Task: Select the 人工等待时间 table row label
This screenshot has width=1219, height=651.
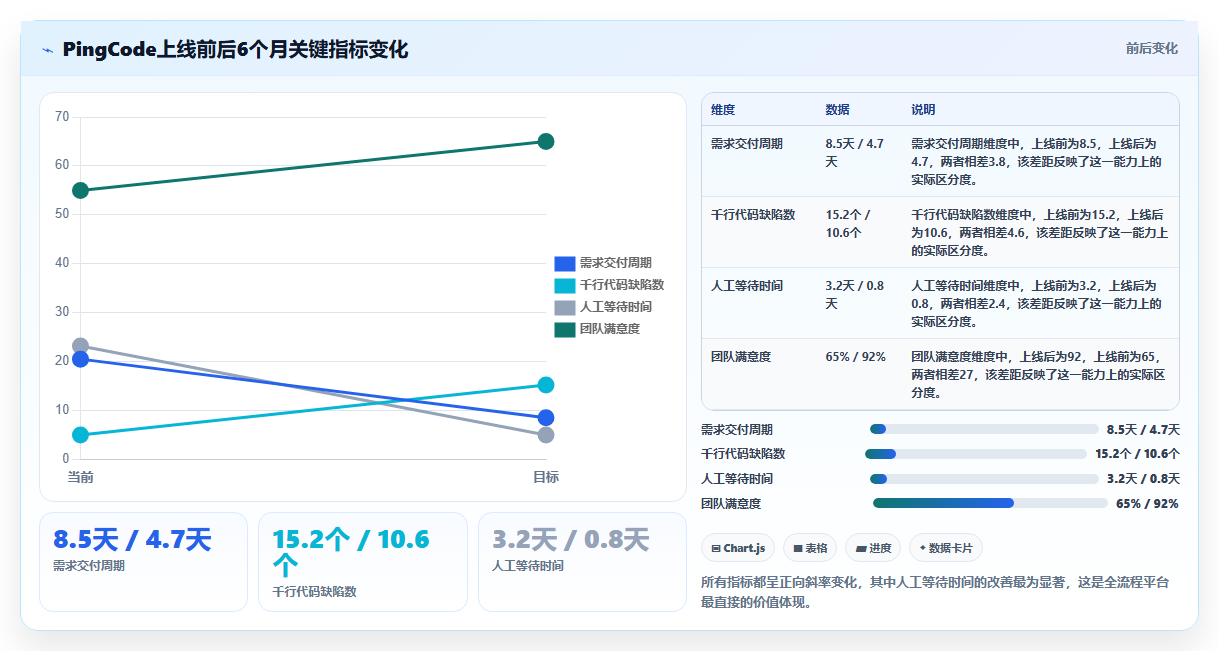Action: click(747, 286)
